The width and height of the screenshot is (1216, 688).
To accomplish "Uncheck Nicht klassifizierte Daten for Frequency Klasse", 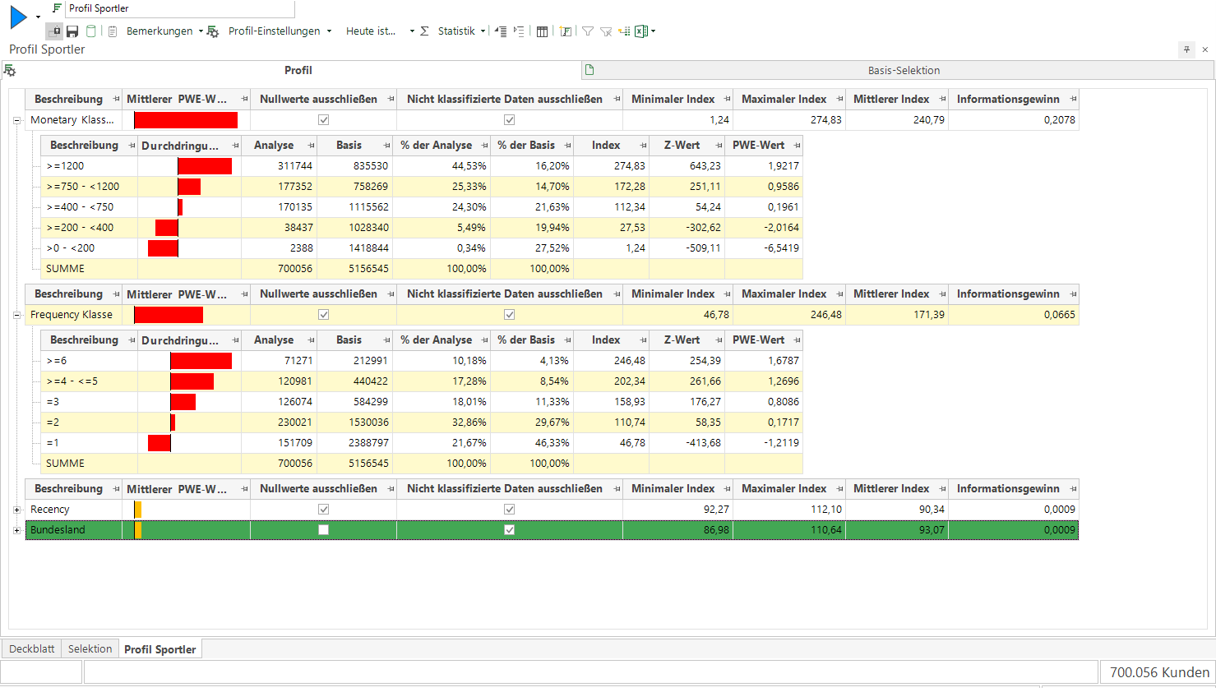I will coord(509,315).
